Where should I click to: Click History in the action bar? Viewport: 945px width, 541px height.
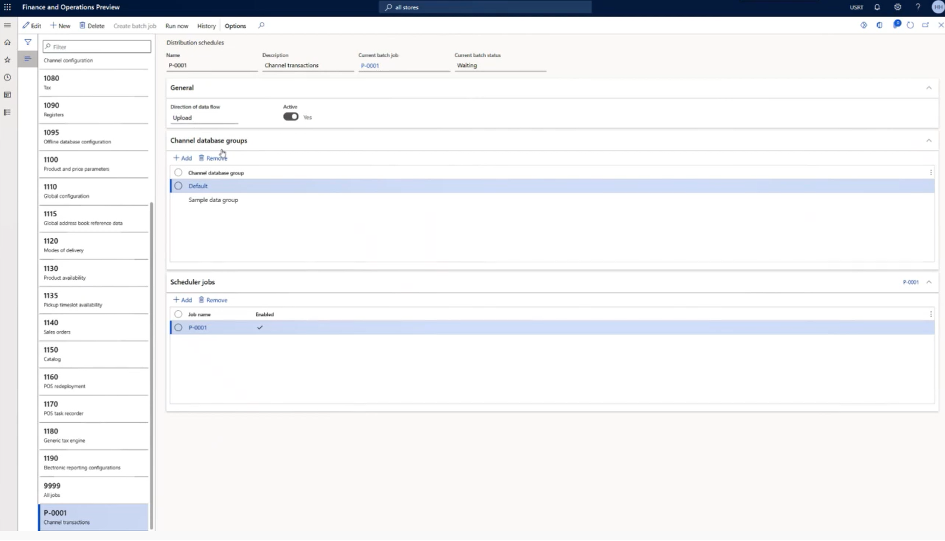206,26
